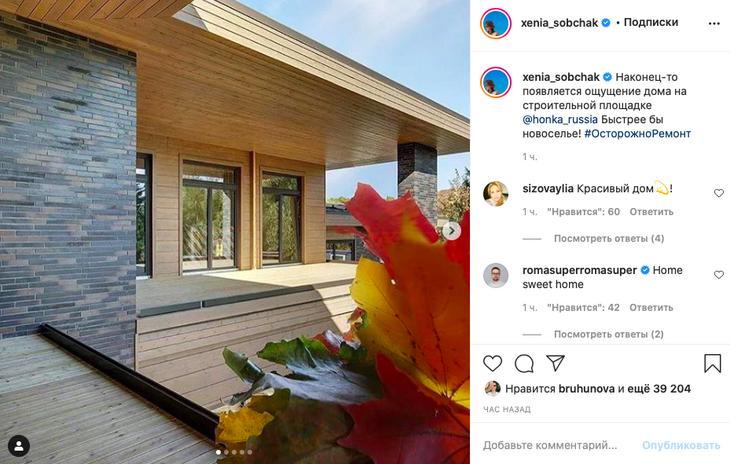Click the Опубликовать publish button
Viewport: 730px width, 464px height.
point(681,445)
